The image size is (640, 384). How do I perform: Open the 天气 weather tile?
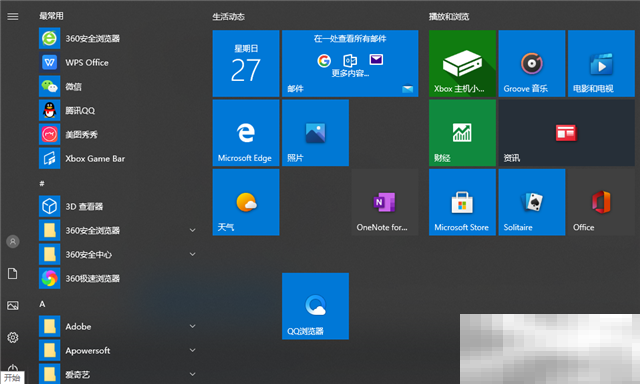point(246,202)
